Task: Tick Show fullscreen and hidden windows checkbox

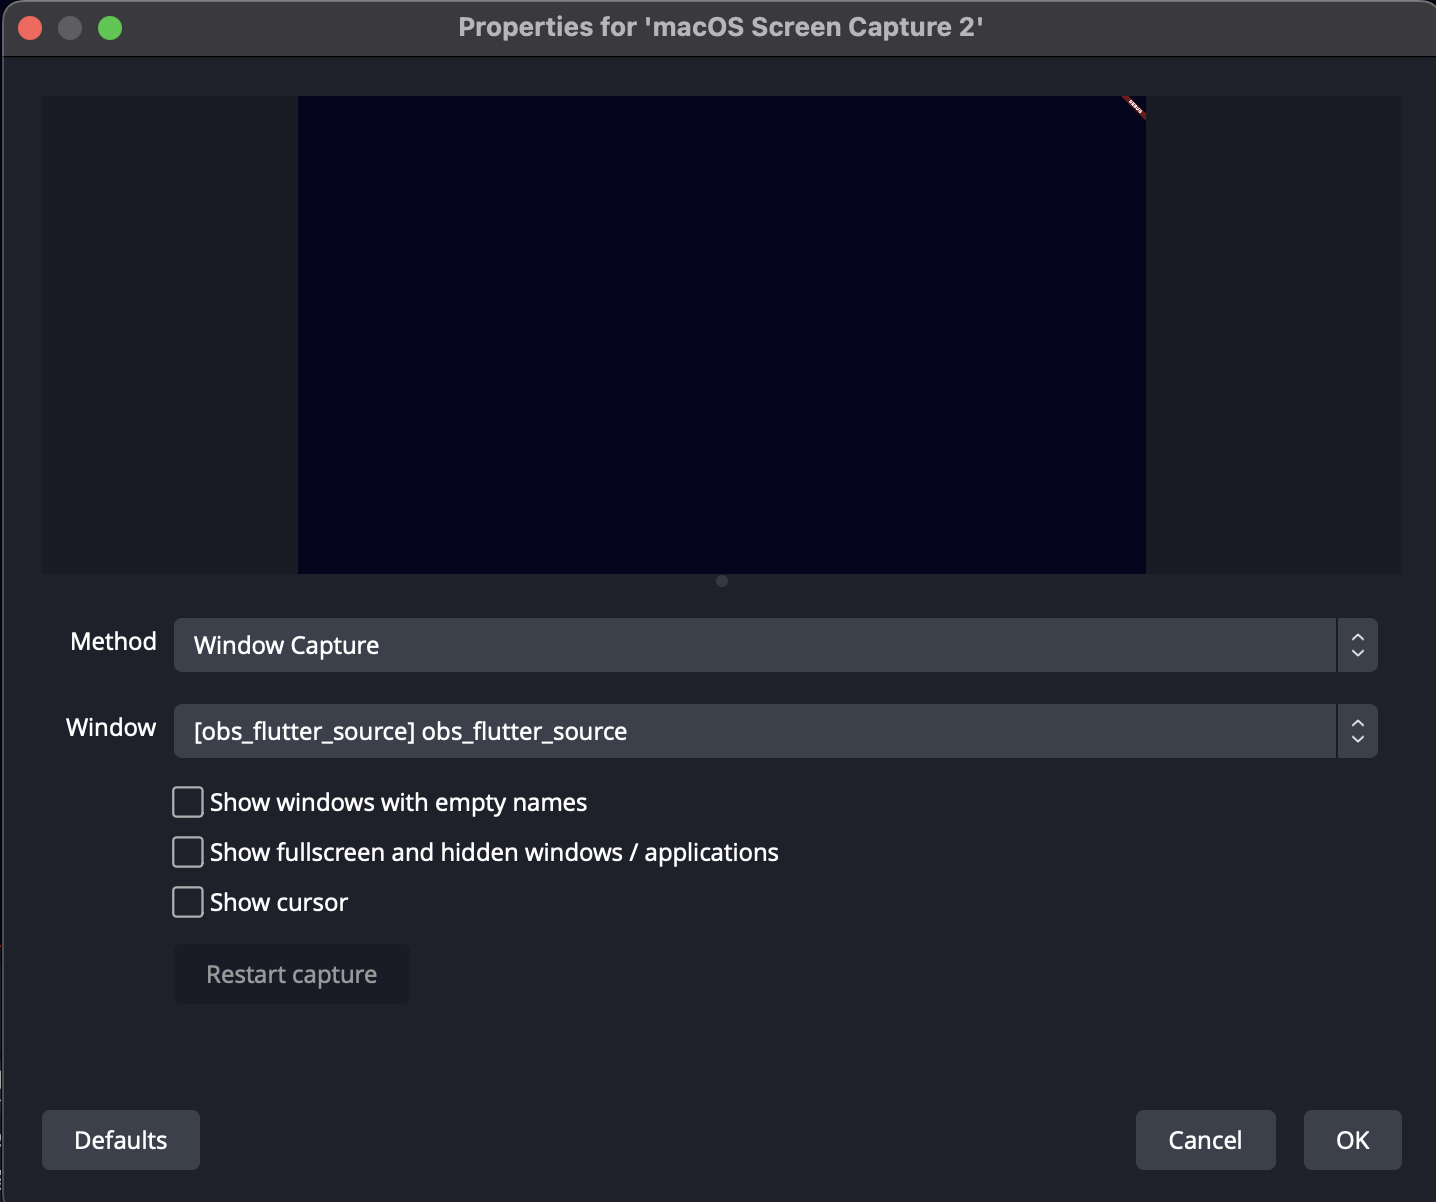Action: point(188,852)
